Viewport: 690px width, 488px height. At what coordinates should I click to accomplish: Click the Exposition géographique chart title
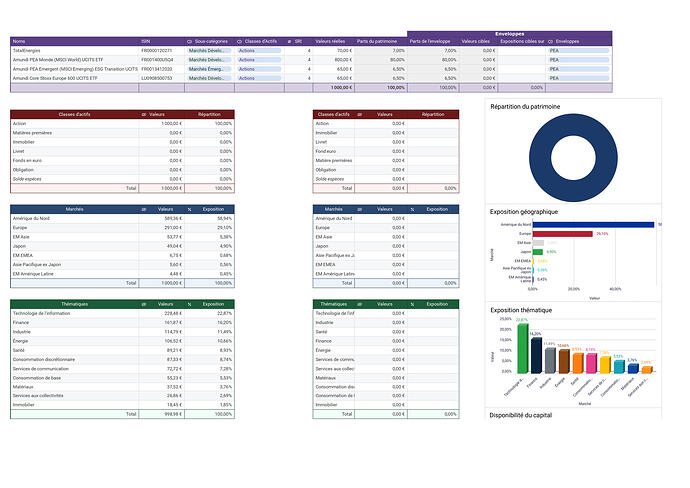tap(524, 212)
